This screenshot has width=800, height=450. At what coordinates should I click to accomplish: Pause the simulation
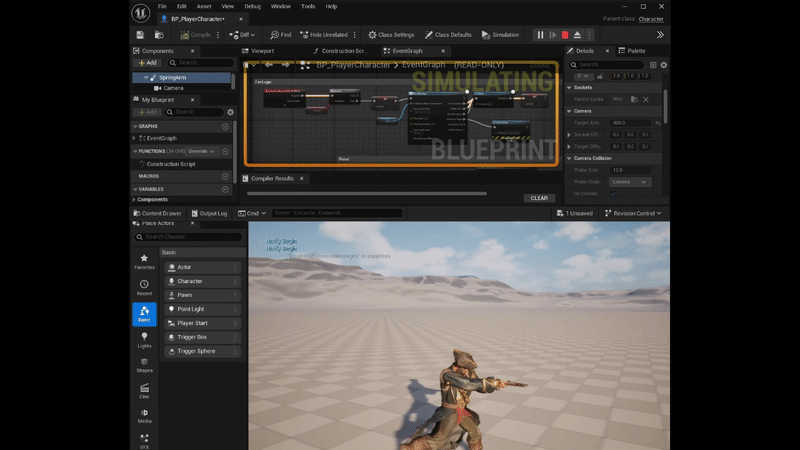[x=540, y=35]
